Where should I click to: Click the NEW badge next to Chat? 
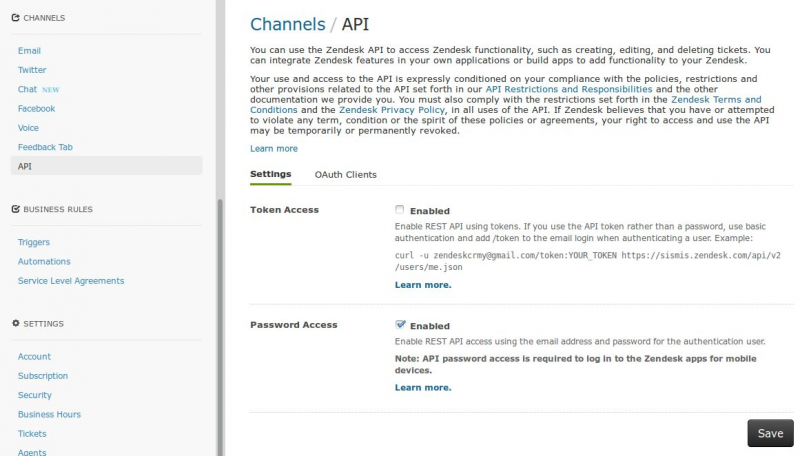click(51, 90)
